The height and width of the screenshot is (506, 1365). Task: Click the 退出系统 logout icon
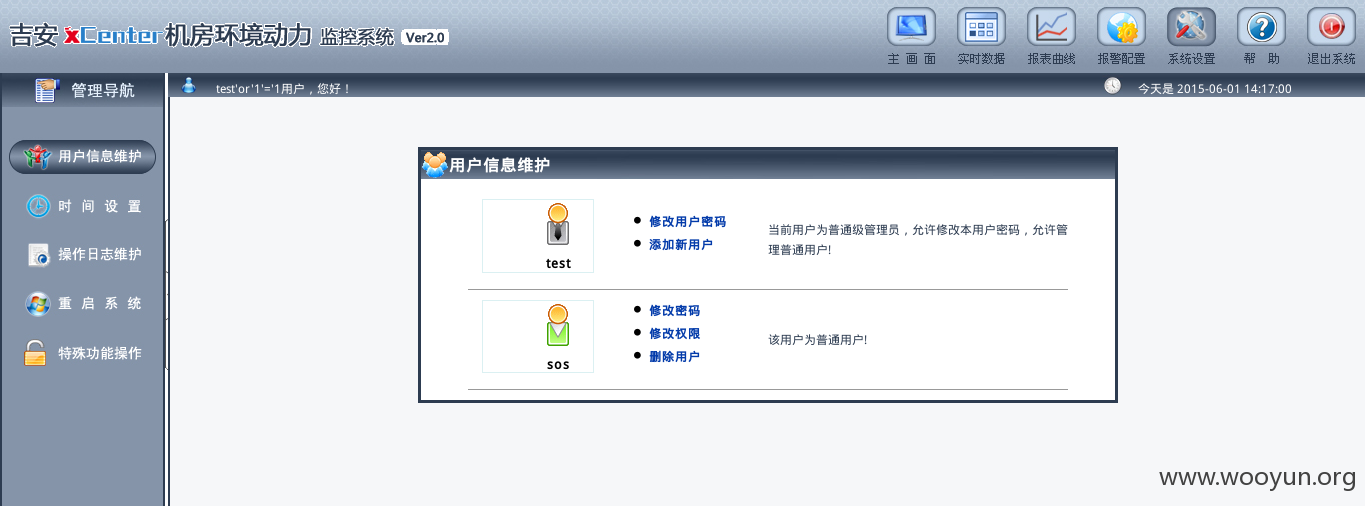click(x=1331, y=27)
